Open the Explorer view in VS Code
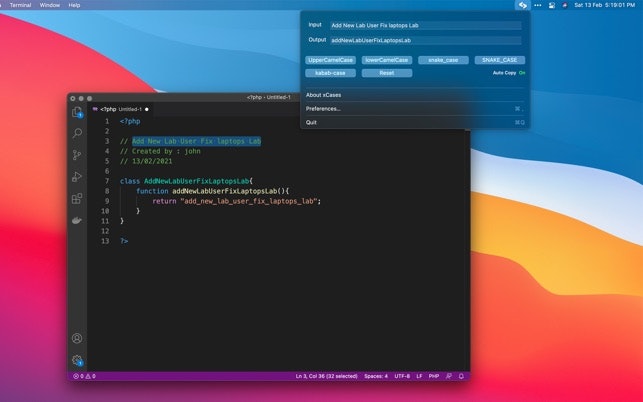This screenshot has width=643, height=402. click(x=77, y=112)
